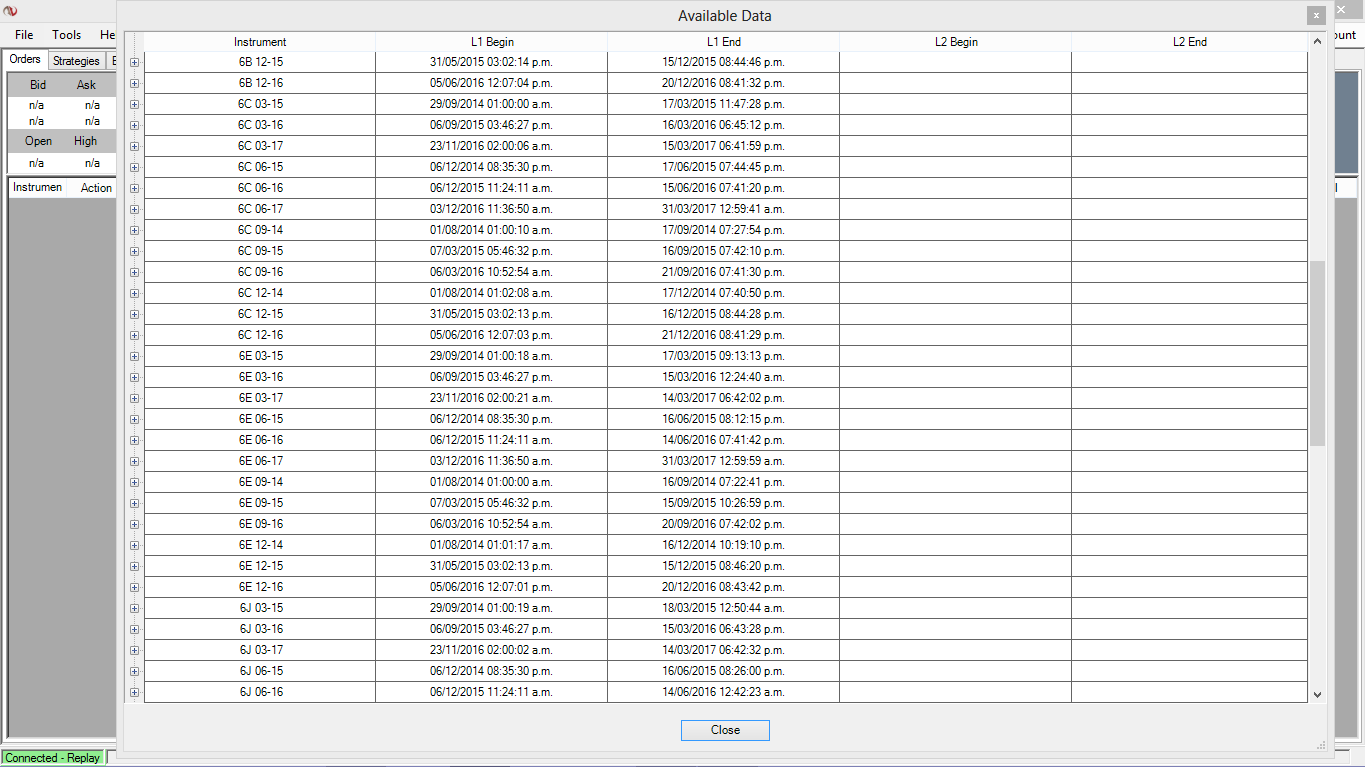Image resolution: width=1365 pixels, height=767 pixels.
Task: Expand the 6J 03-17 row
Action: (x=134, y=650)
